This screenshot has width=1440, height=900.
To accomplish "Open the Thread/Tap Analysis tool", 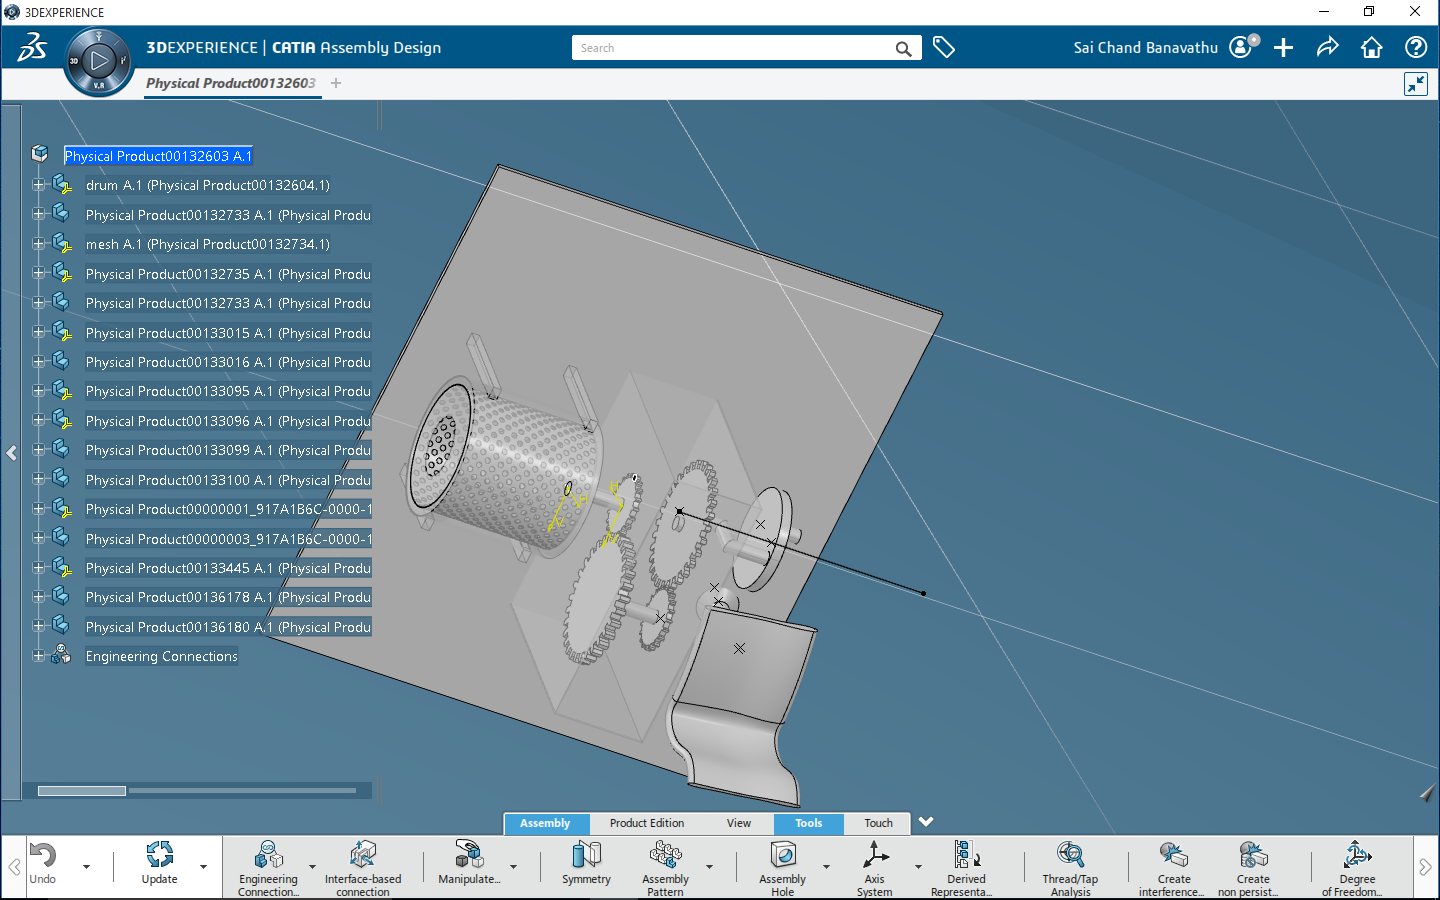I will coord(1070,867).
